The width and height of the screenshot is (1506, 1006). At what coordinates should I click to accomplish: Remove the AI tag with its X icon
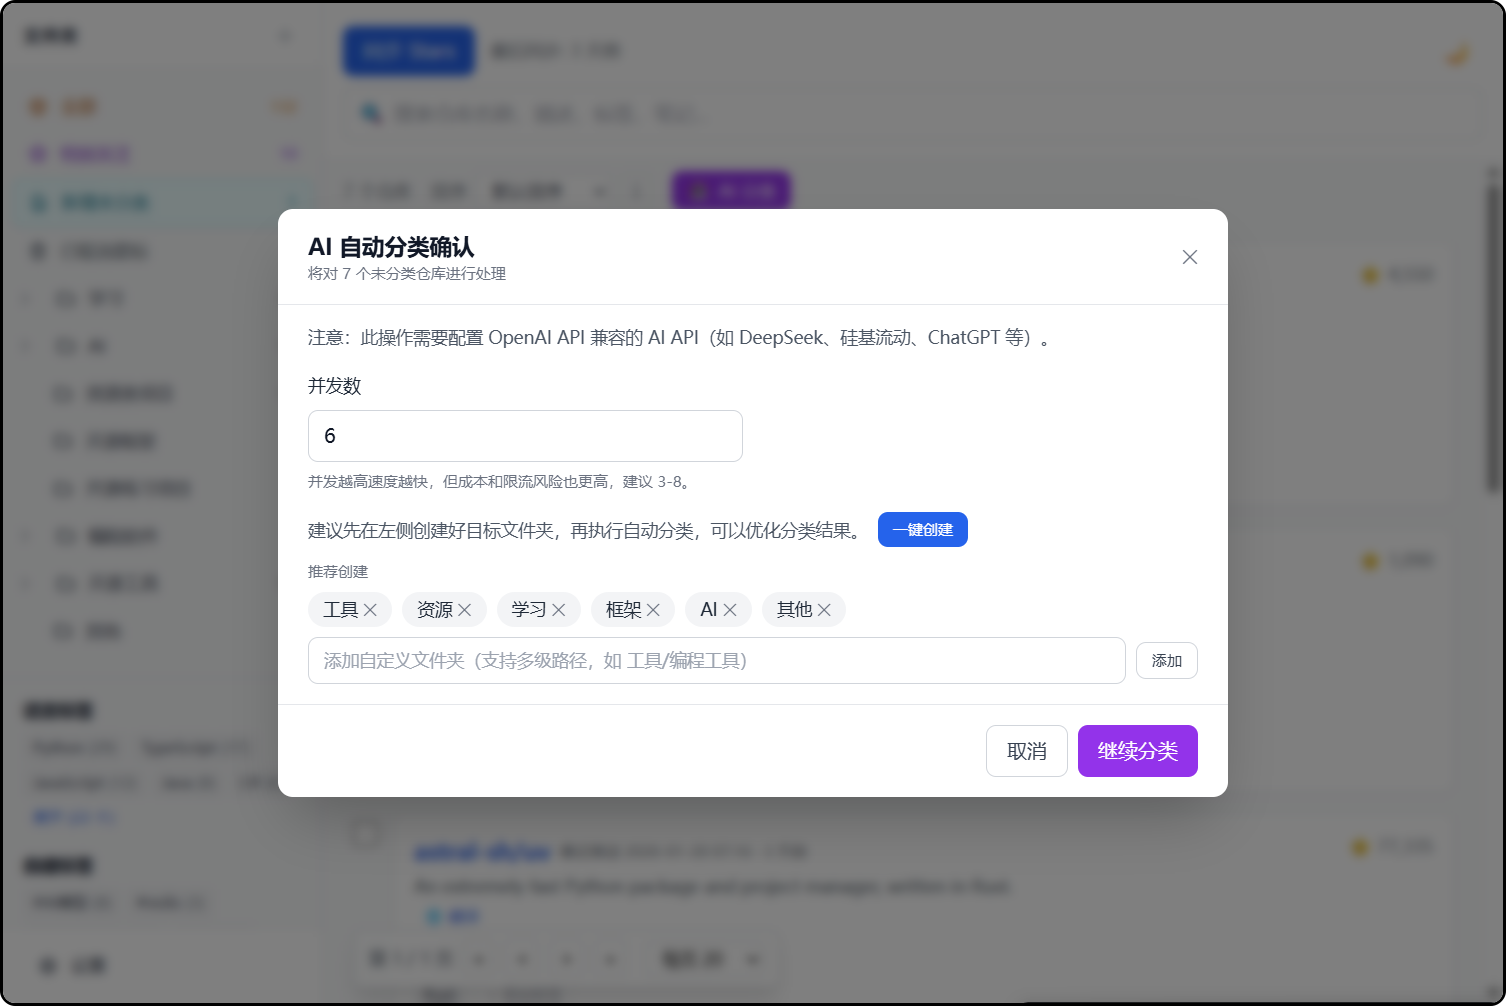click(731, 609)
